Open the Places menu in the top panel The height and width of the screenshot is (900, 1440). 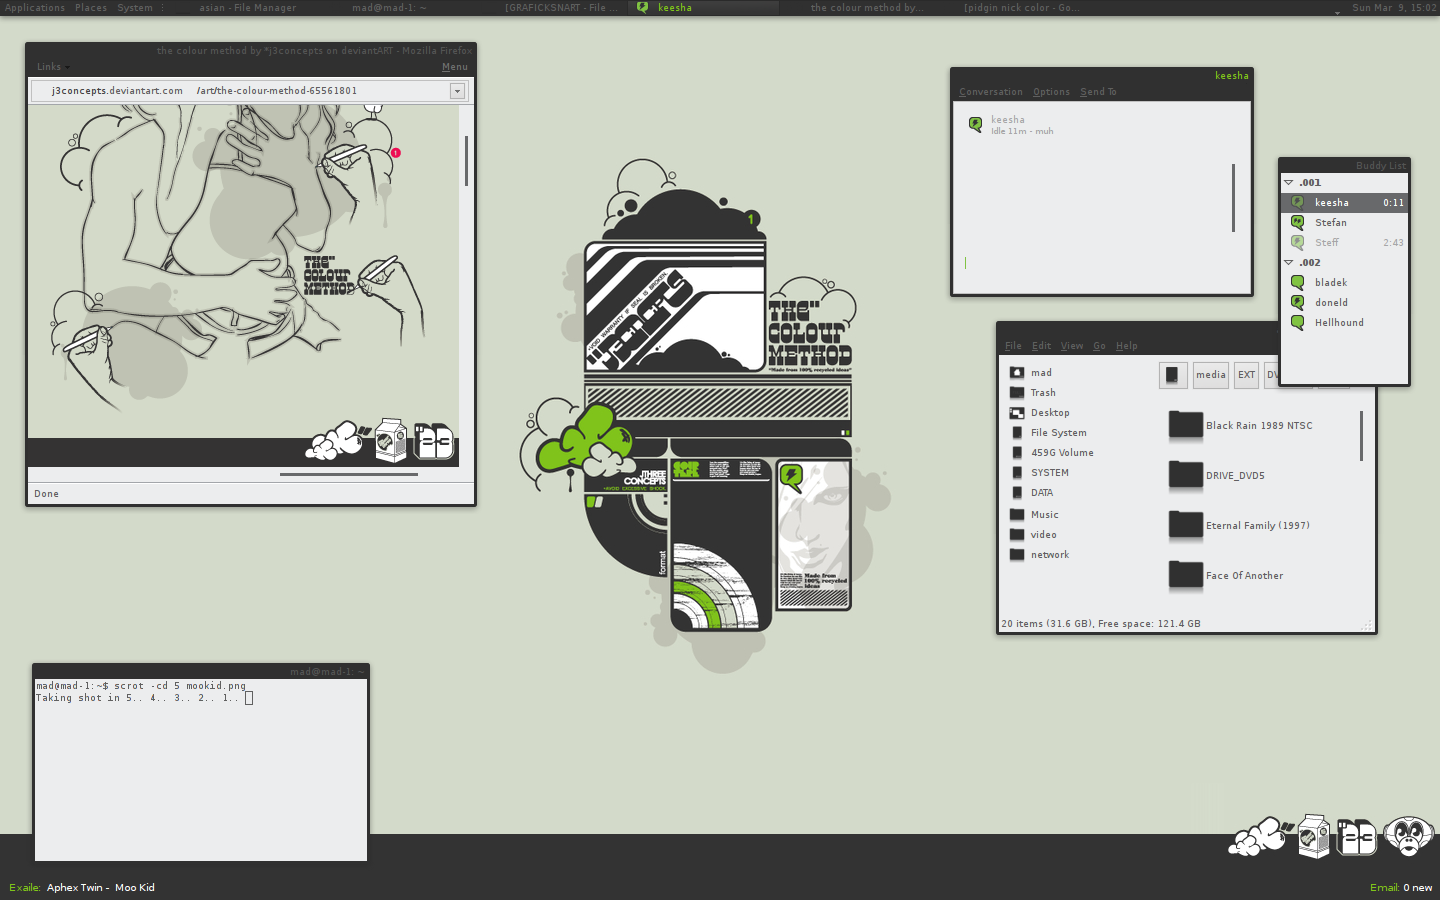pos(91,7)
